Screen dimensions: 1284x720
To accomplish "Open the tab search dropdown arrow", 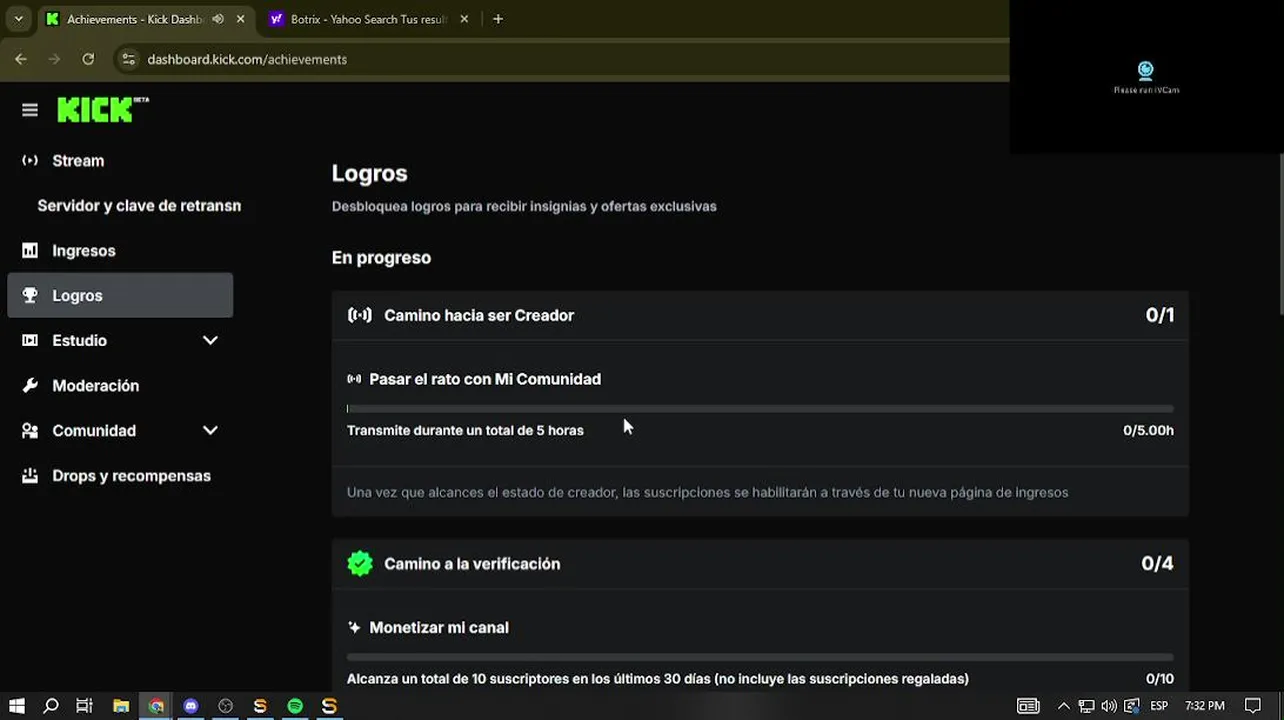I will (x=18, y=19).
